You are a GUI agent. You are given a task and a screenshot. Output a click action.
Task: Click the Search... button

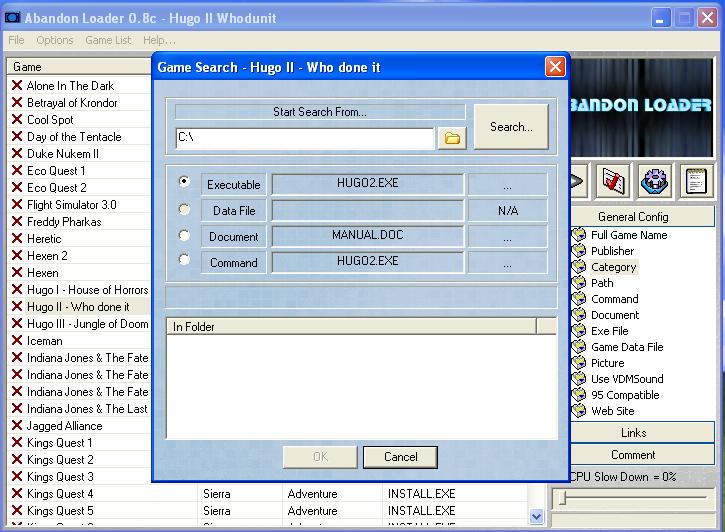511,127
